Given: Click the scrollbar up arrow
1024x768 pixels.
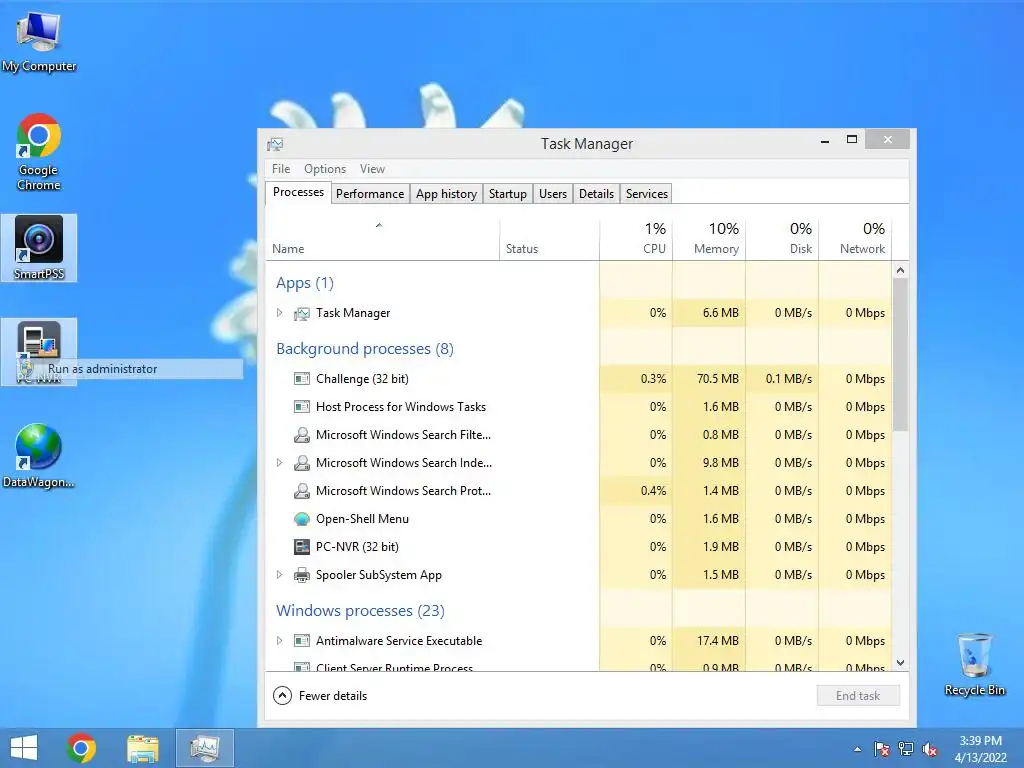Looking at the screenshot, I should 901,270.
